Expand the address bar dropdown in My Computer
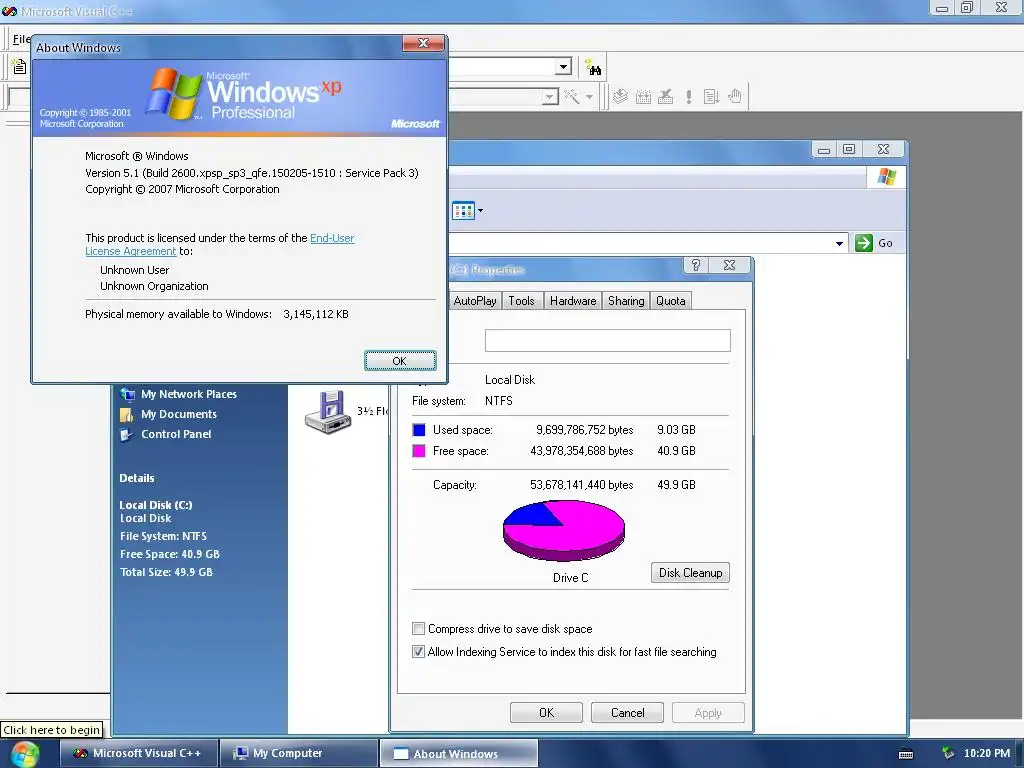Screen dimensions: 1024x768 click(x=839, y=244)
